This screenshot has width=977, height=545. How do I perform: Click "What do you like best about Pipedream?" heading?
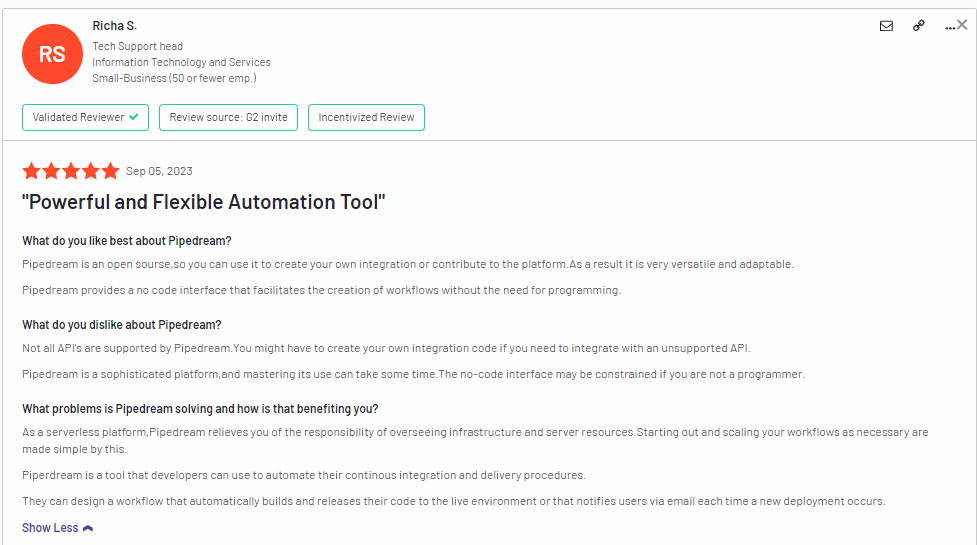click(x=126, y=241)
